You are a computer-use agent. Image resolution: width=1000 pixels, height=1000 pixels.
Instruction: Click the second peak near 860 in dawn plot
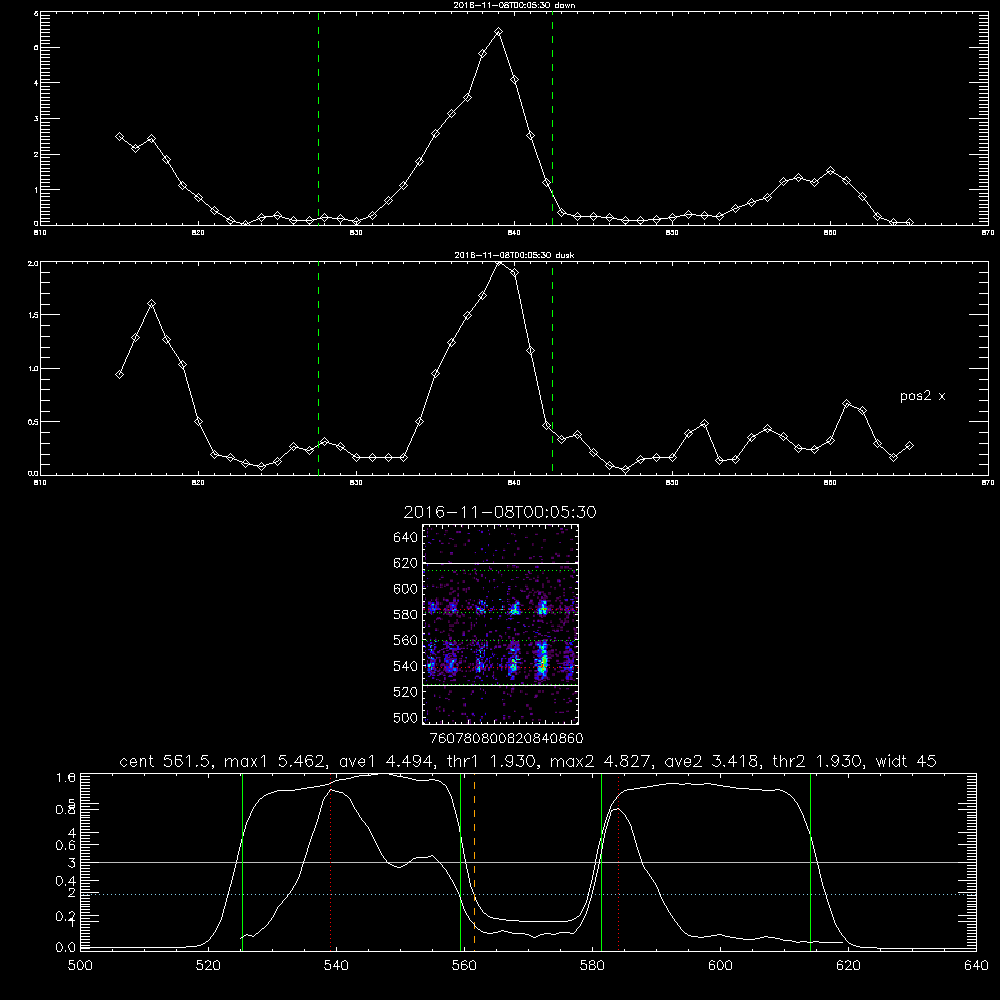click(830, 170)
